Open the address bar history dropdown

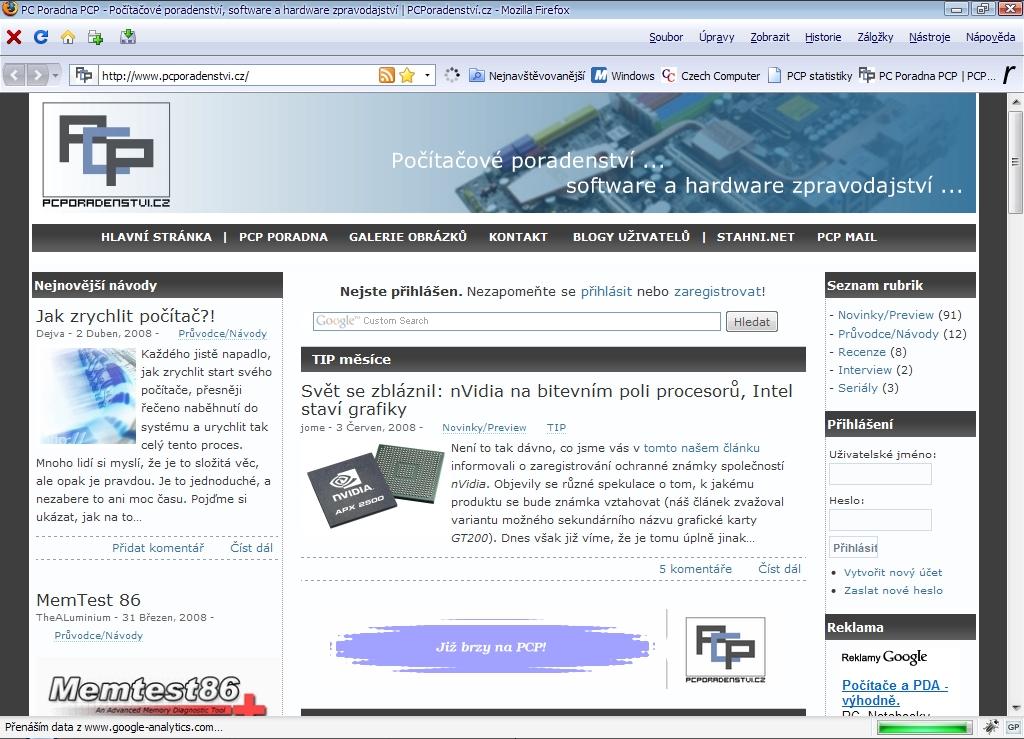(x=427, y=75)
